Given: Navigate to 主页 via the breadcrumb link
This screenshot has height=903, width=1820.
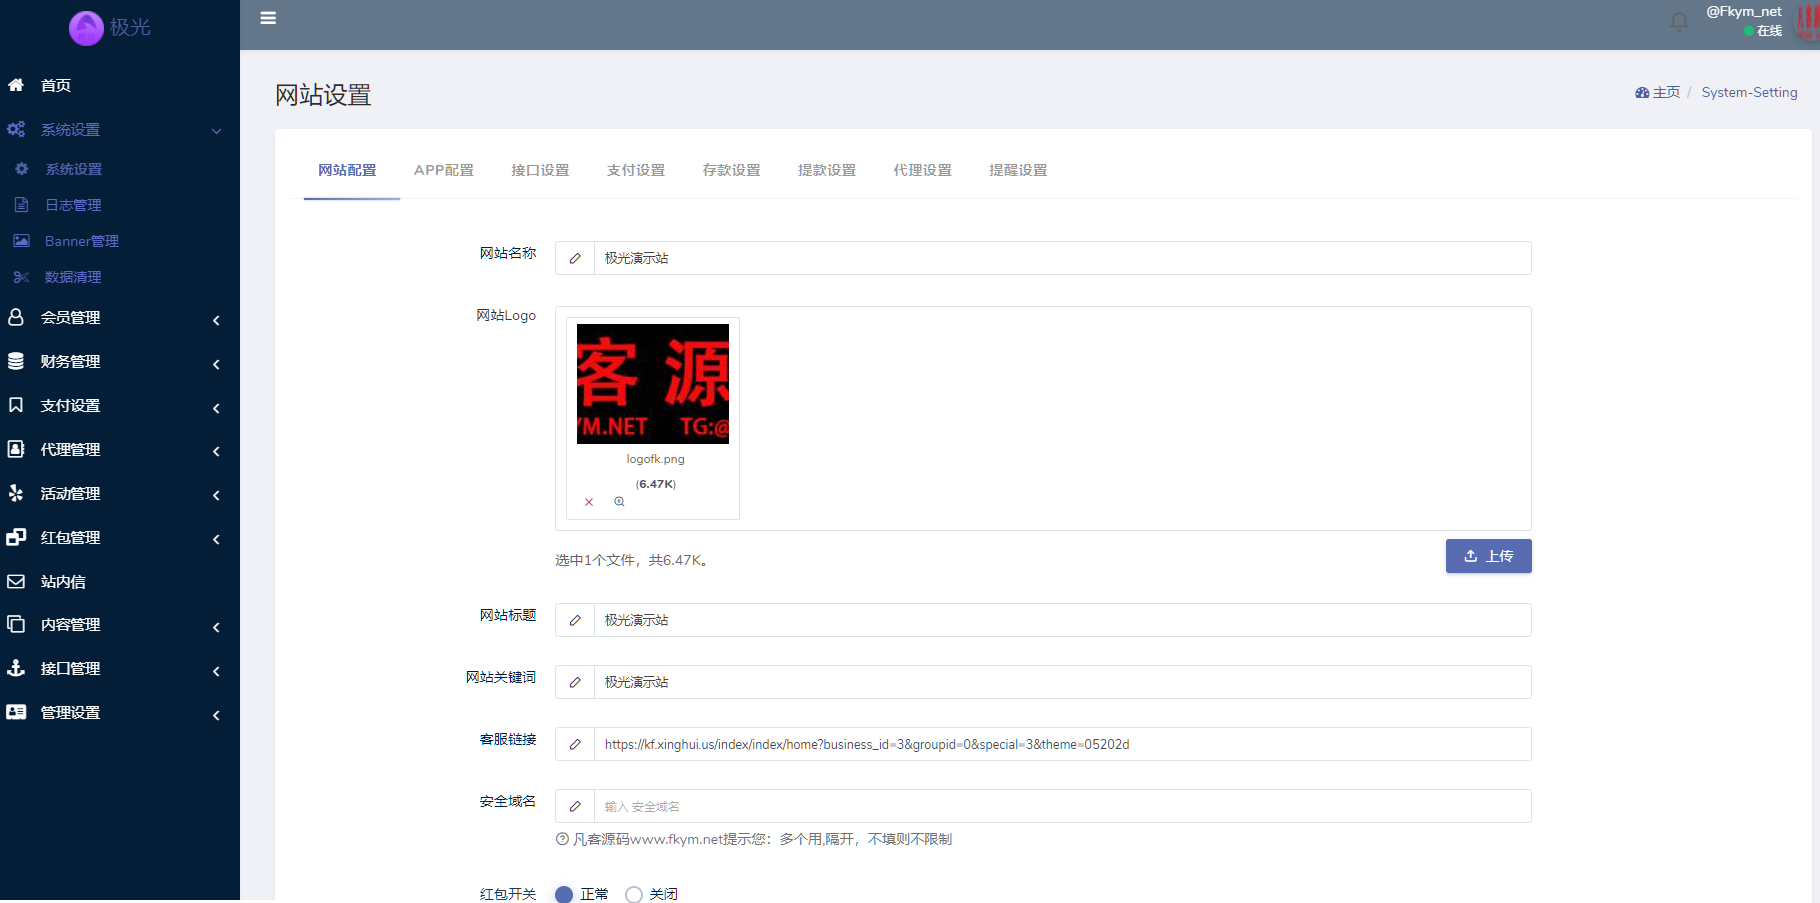Looking at the screenshot, I should pyautogui.click(x=1665, y=92).
